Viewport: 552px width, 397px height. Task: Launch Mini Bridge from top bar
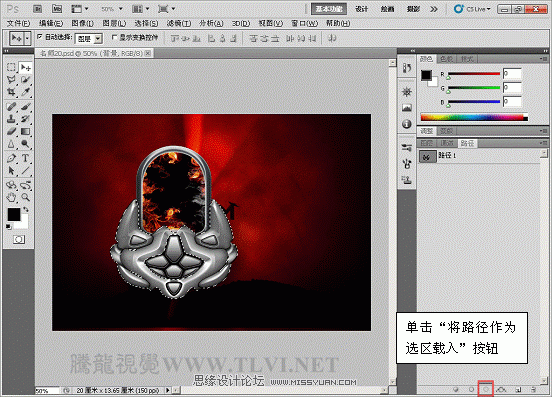(56, 9)
